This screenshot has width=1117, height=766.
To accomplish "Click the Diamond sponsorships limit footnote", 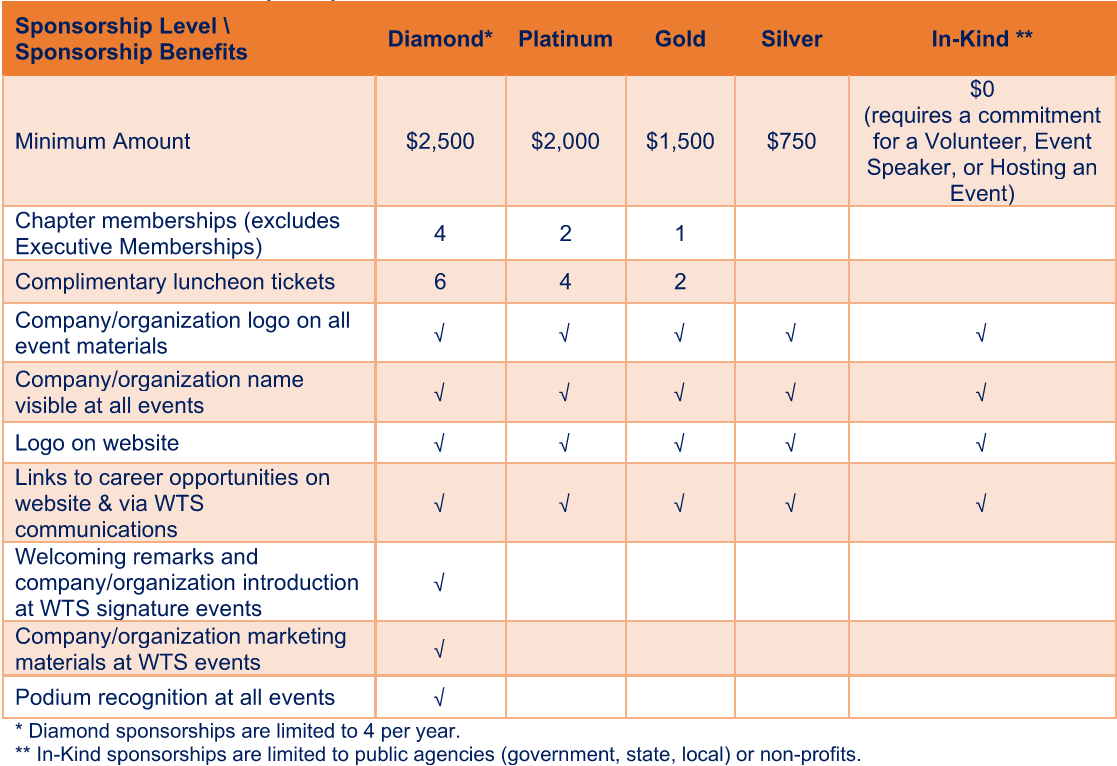I will click(x=238, y=731).
